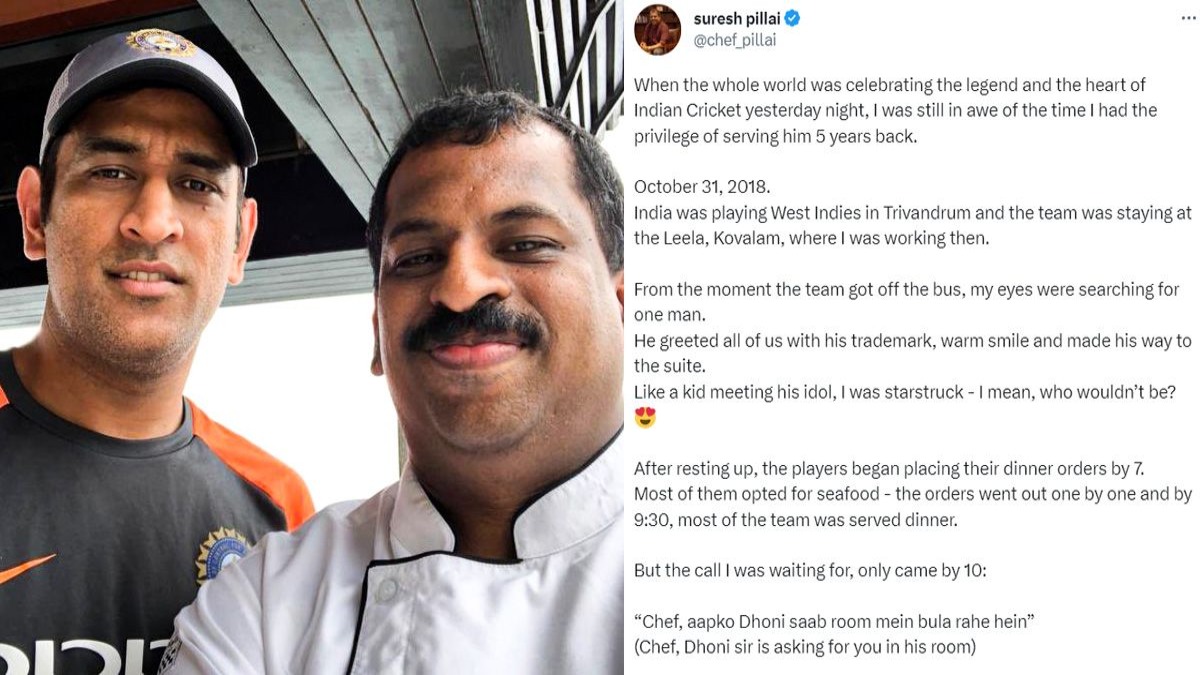Click the emblem on the blue cap

[161, 43]
